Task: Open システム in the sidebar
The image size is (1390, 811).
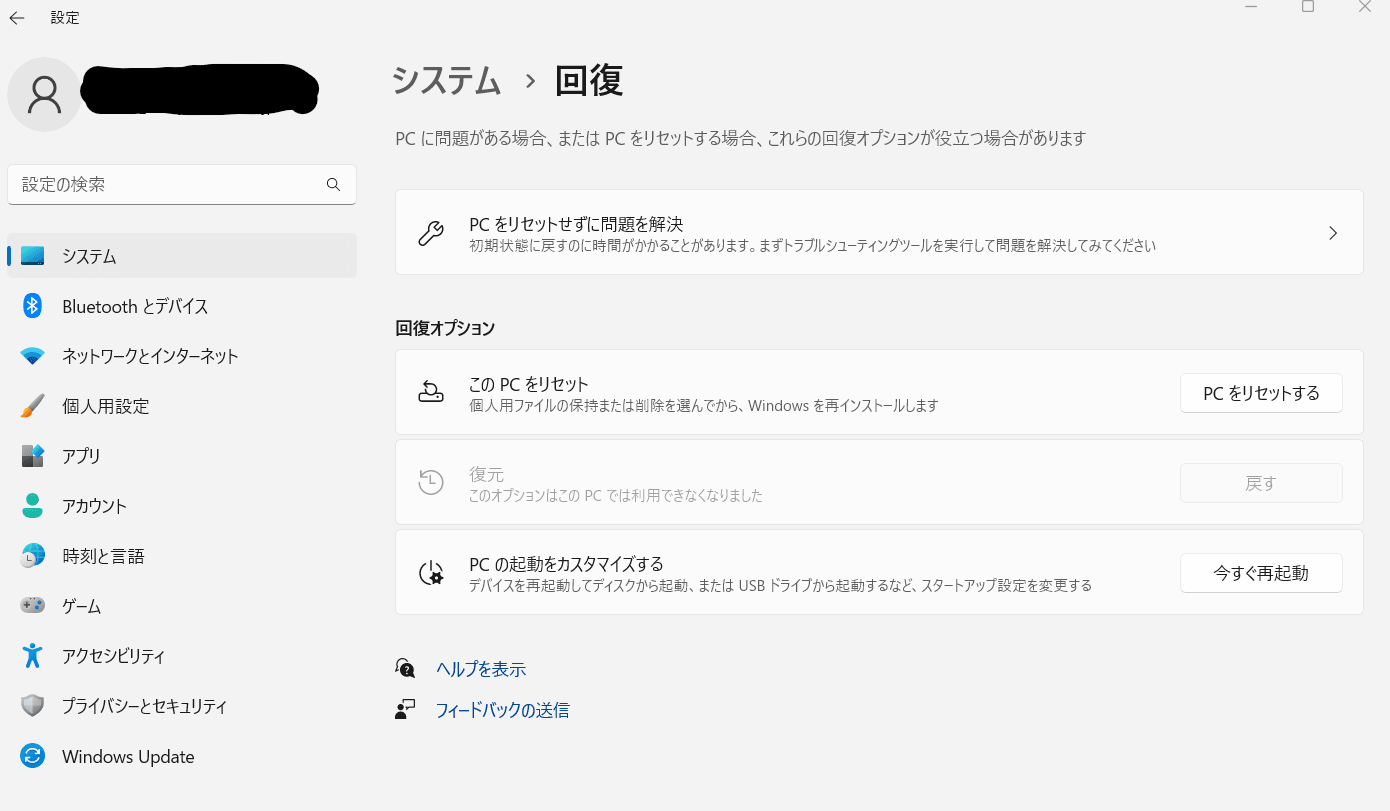Action: (90, 256)
